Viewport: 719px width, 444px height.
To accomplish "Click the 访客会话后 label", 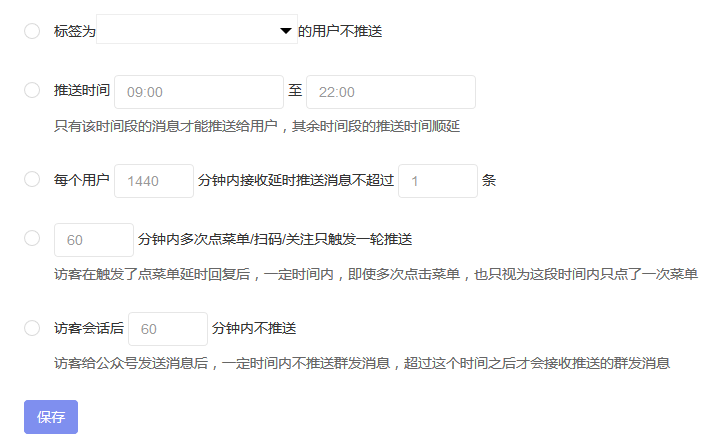I will 88,328.
